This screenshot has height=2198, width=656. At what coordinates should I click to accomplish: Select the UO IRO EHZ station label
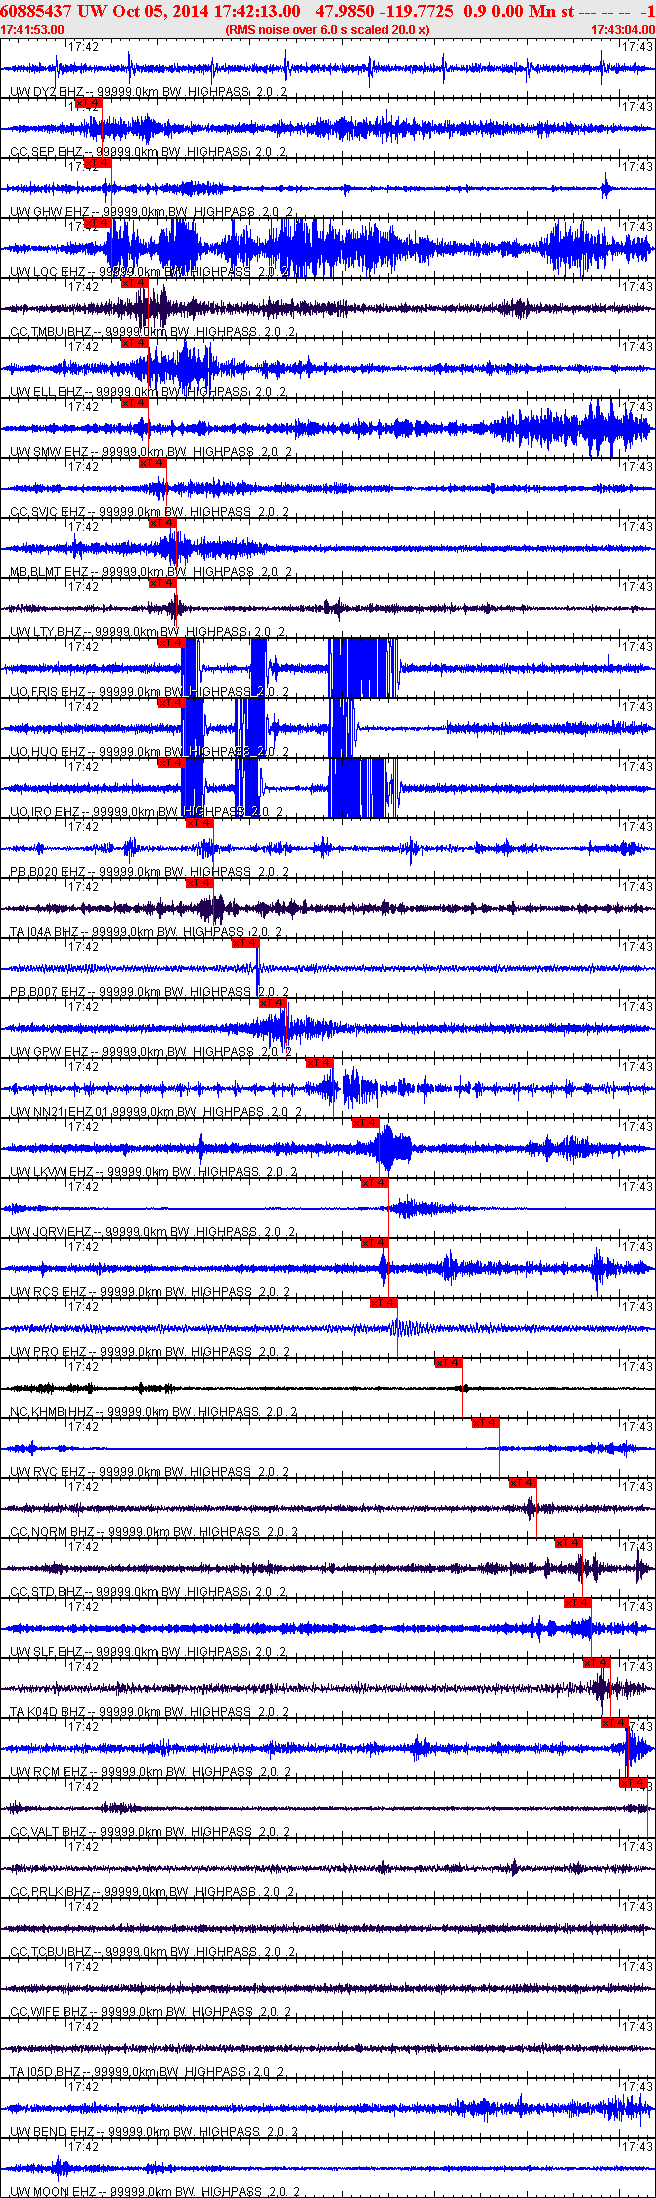(x=45, y=812)
